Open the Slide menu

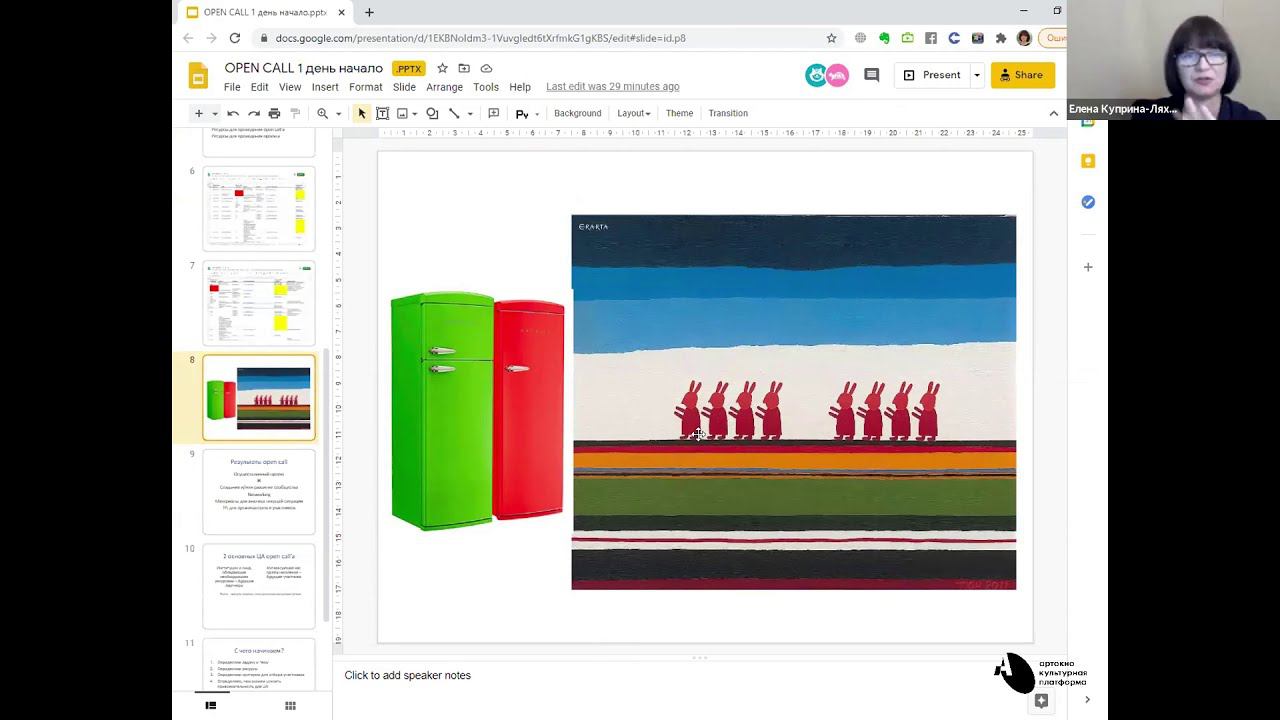click(x=404, y=87)
